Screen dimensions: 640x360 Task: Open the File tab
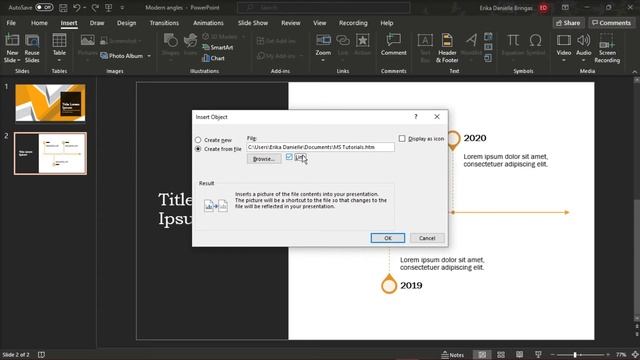pyautogui.click(x=11, y=23)
